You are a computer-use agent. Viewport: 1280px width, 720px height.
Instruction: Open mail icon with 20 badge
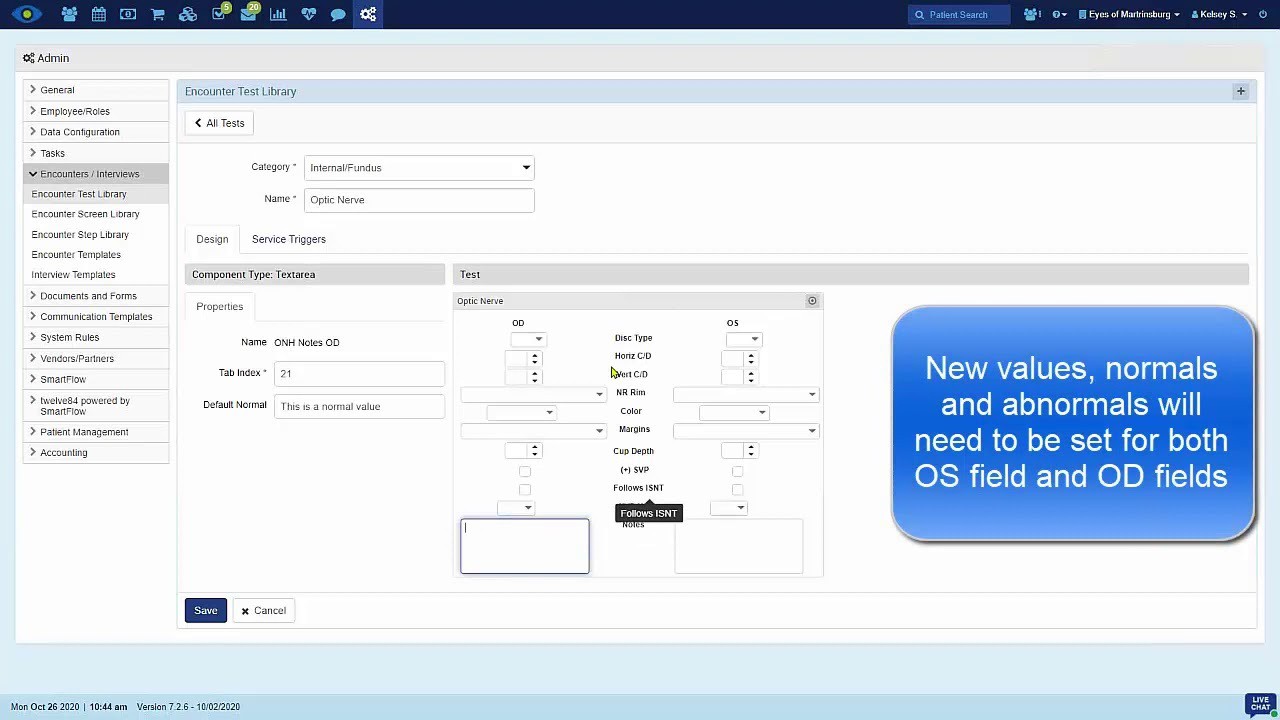[248, 14]
